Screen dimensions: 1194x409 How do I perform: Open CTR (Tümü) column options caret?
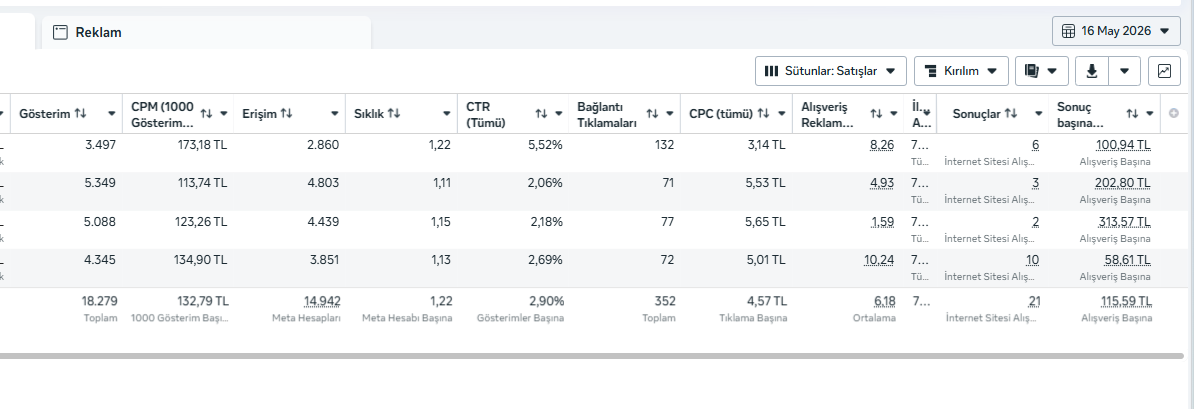click(x=559, y=113)
